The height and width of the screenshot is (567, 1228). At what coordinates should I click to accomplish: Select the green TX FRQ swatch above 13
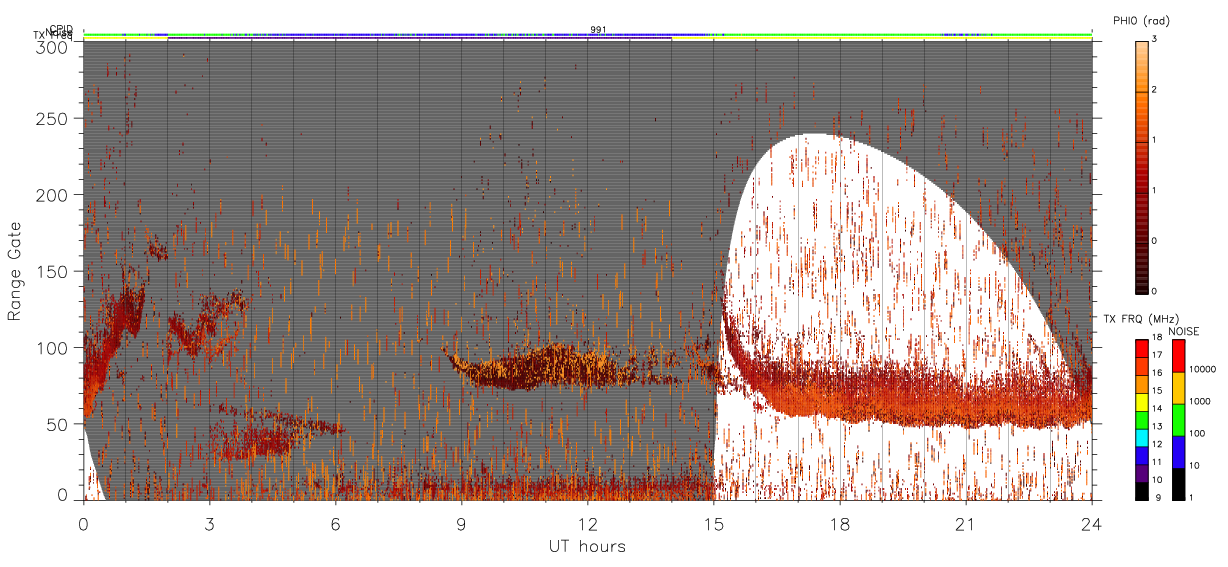coord(1141,420)
